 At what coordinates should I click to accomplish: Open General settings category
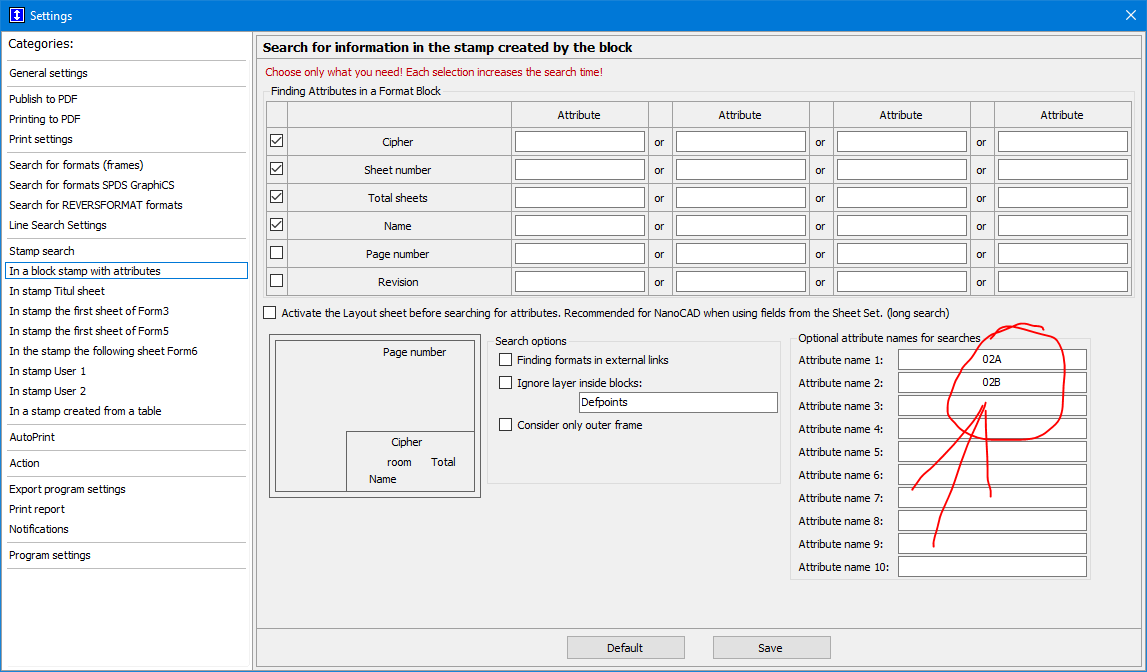tap(48, 73)
